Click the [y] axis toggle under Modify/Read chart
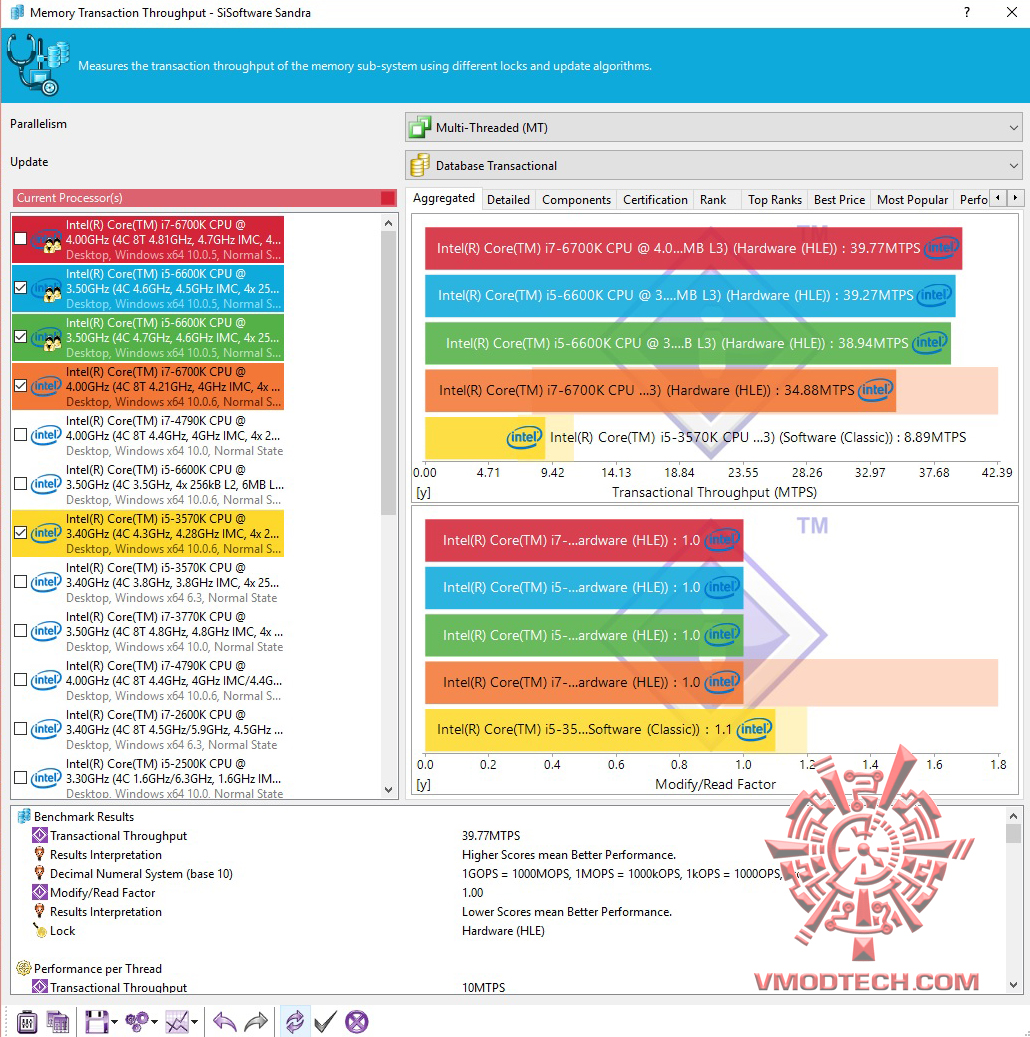1030x1037 pixels. (x=423, y=784)
